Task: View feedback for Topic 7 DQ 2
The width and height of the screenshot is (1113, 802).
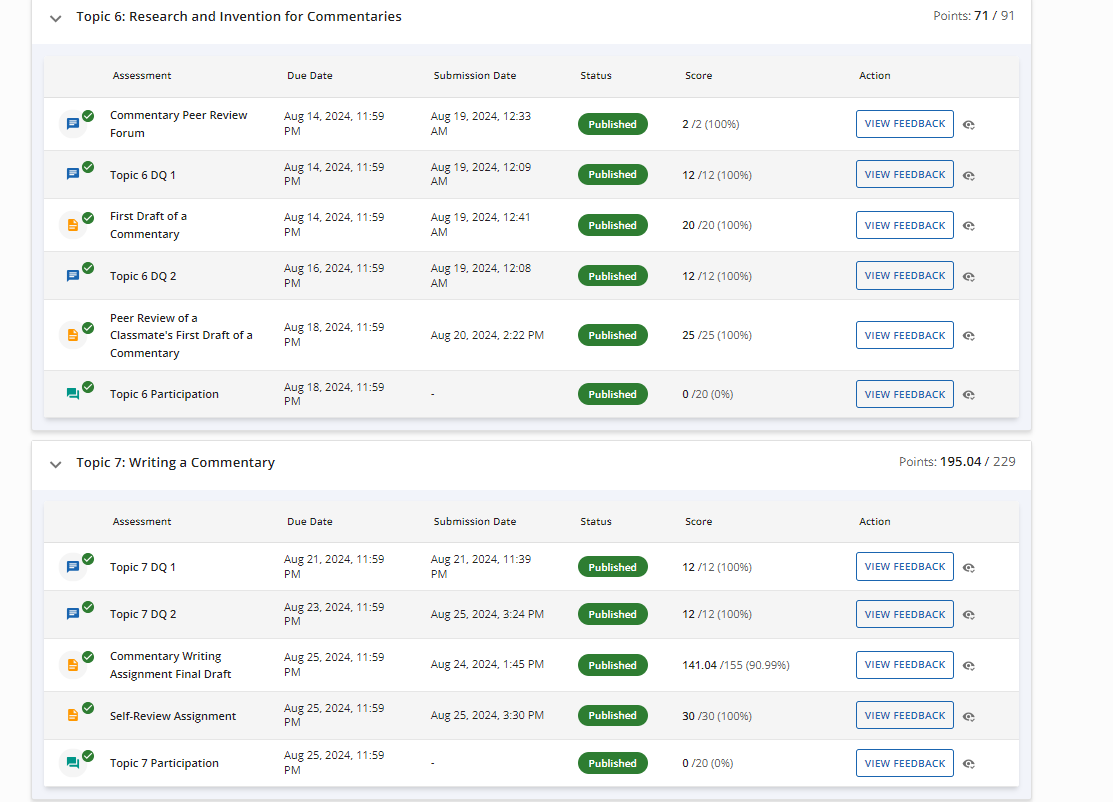Action: (904, 614)
